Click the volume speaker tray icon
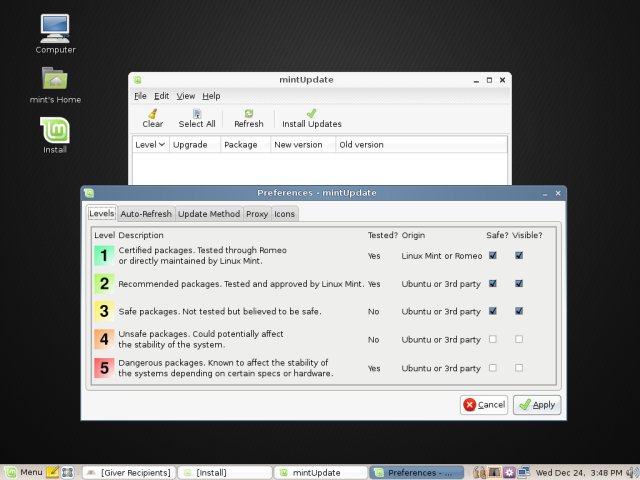640x480 pixels. coord(632,472)
